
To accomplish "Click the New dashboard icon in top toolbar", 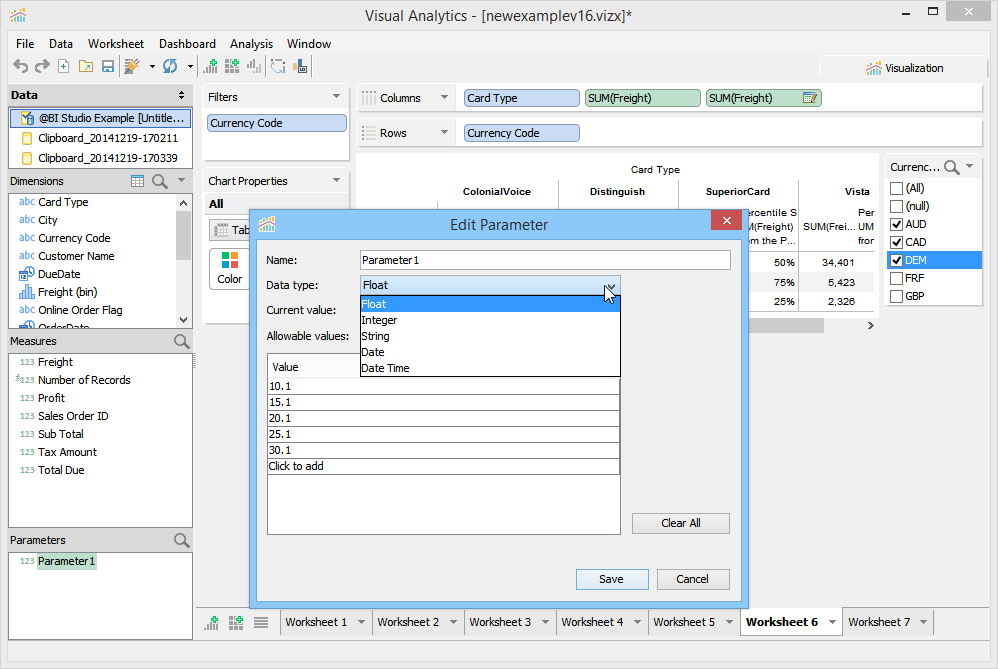I will click(x=233, y=66).
